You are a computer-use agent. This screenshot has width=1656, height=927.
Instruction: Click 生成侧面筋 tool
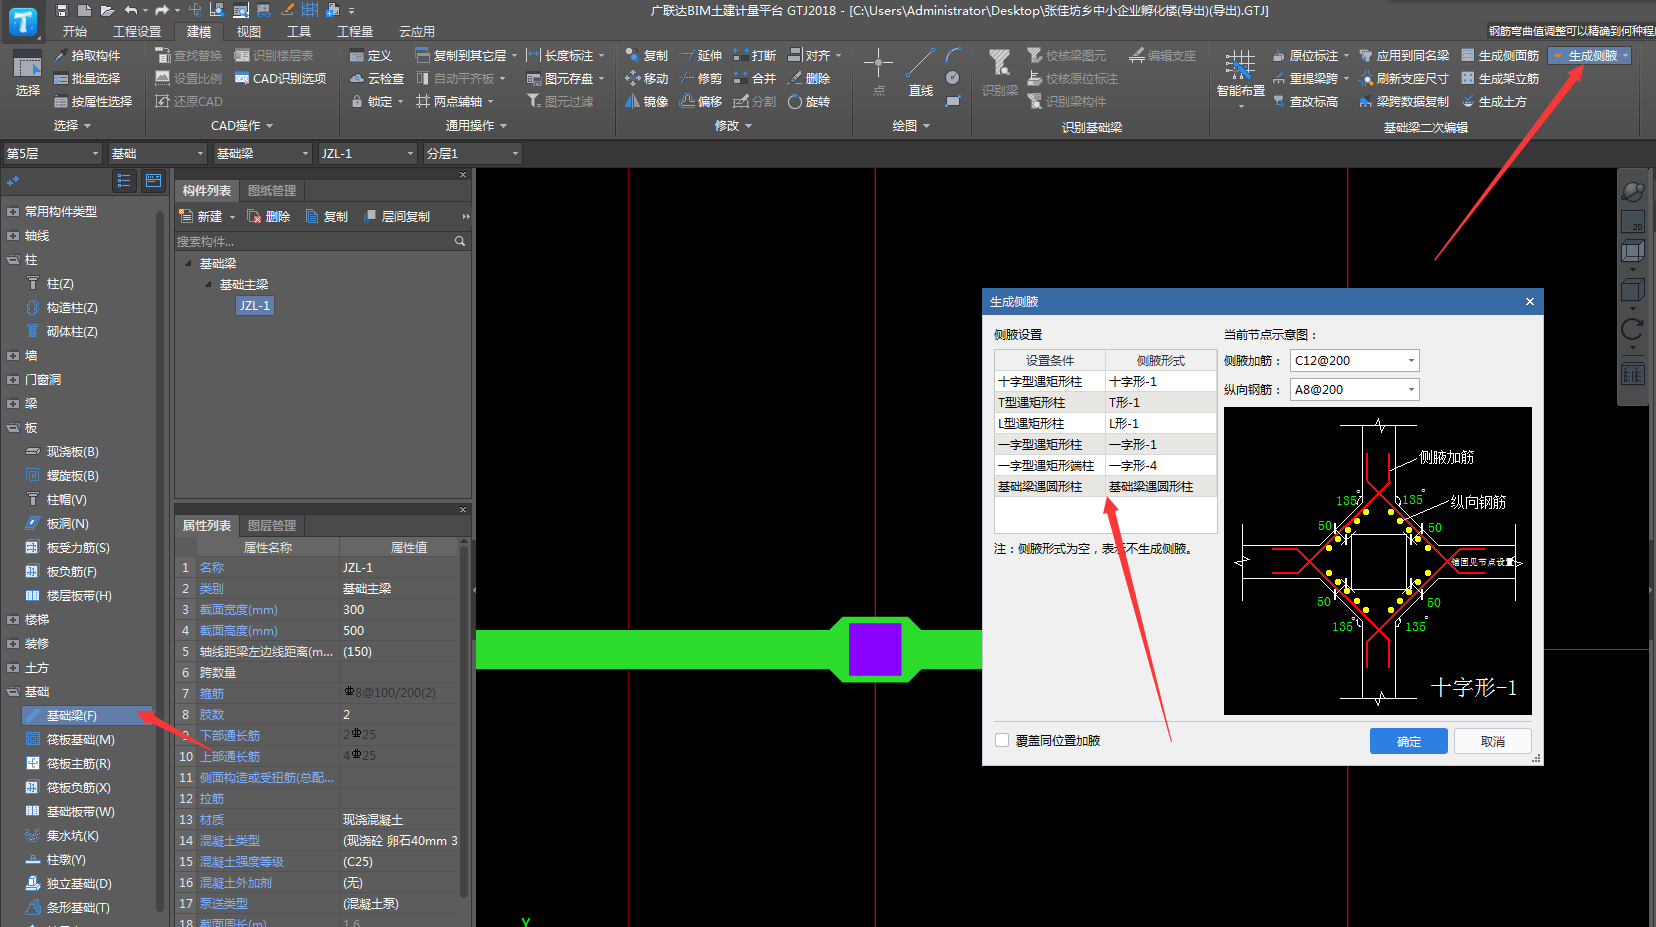[1500, 56]
